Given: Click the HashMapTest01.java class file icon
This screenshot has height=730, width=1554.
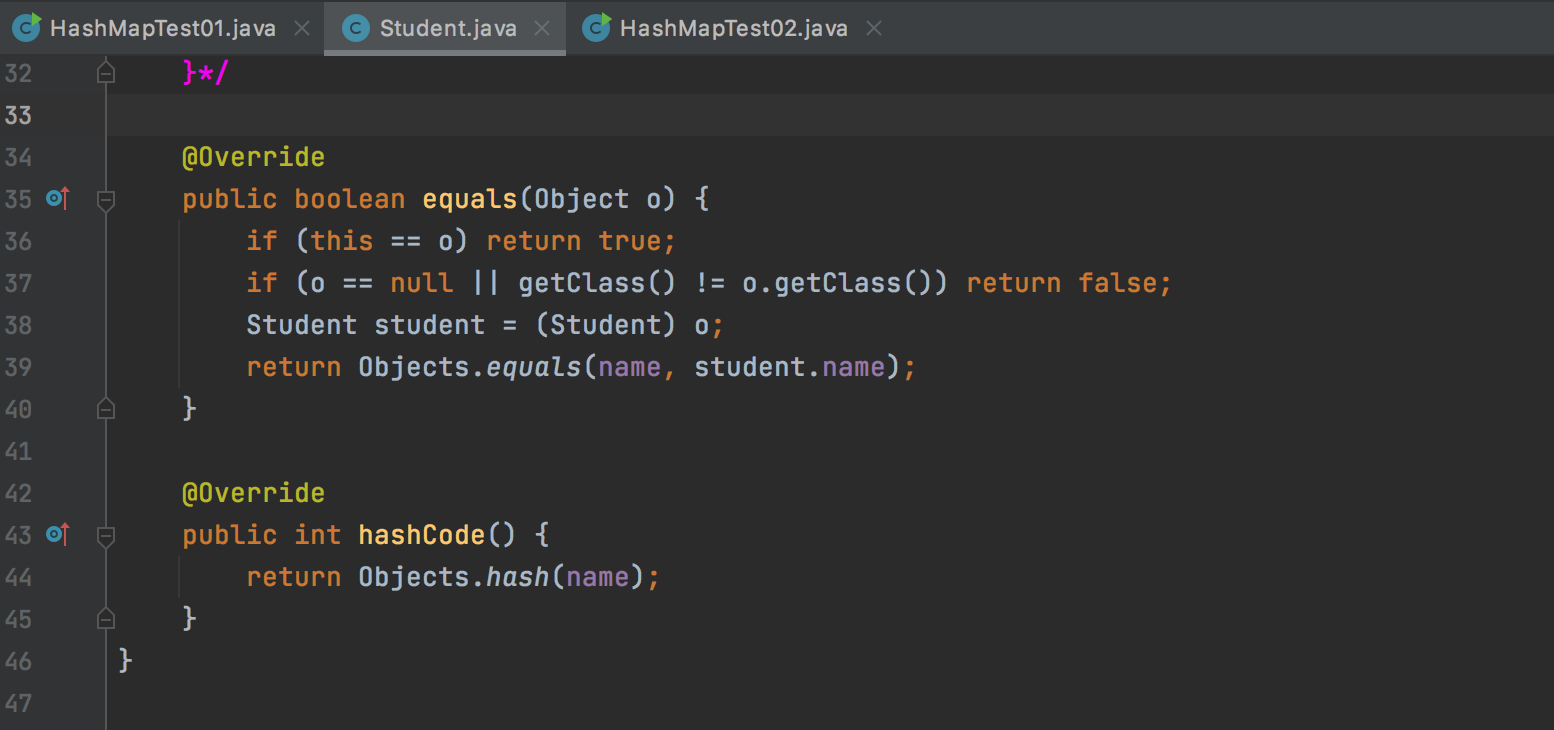Looking at the screenshot, I should click(x=27, y=27).
